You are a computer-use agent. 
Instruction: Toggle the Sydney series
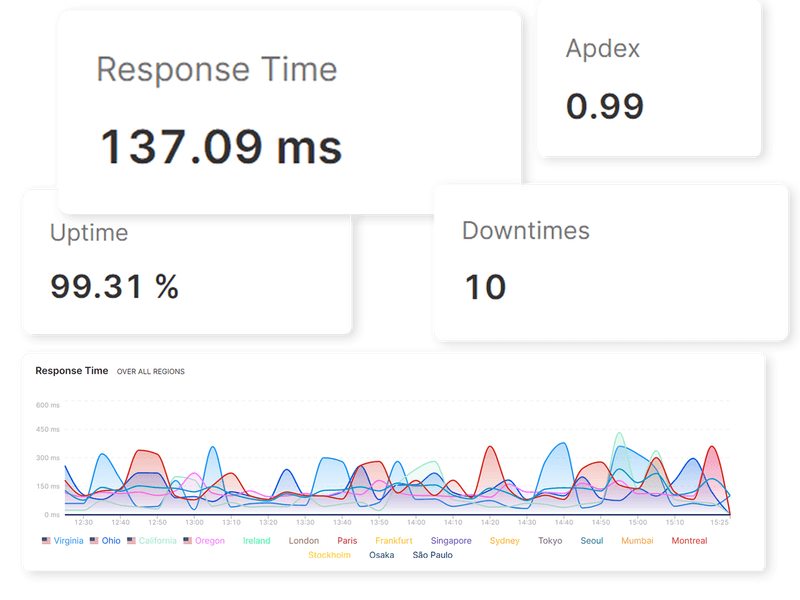(505, 541)
